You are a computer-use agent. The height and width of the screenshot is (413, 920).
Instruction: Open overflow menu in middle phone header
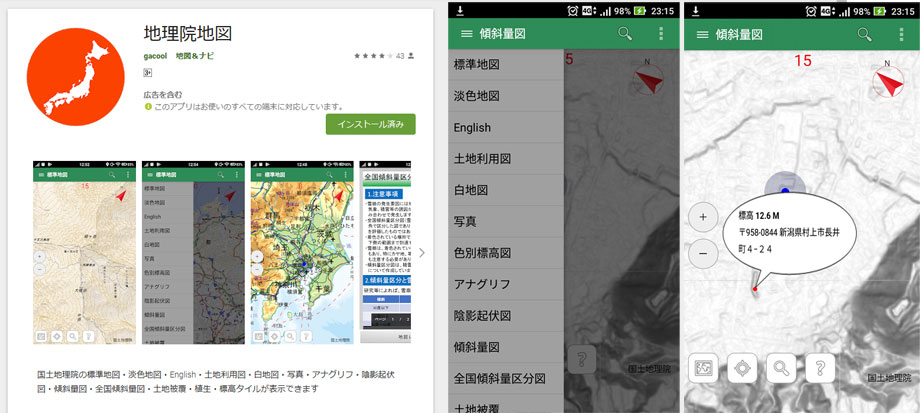(662, 33)
